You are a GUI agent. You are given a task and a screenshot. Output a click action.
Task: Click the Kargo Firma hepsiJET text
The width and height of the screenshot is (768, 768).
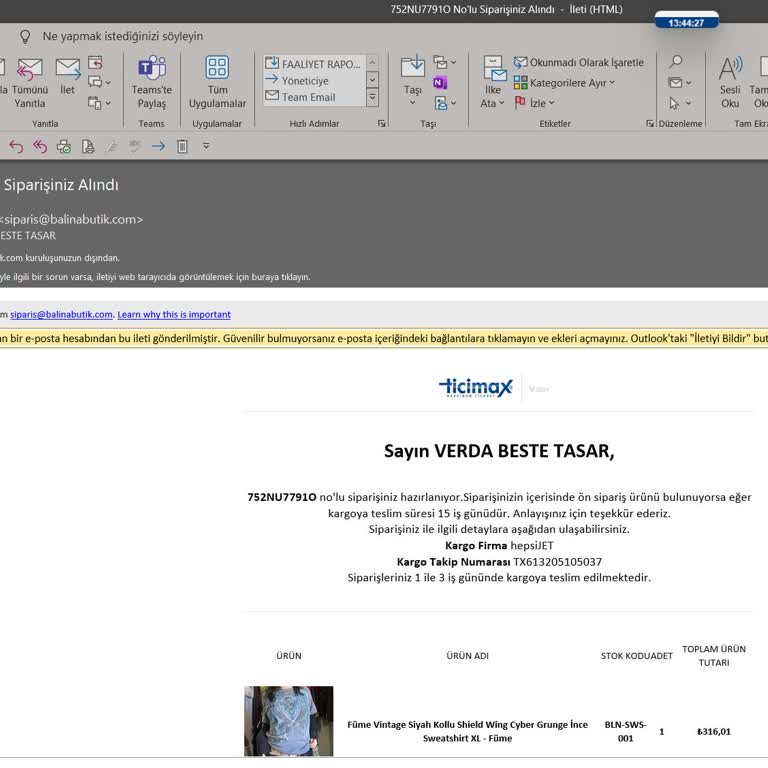click(x=499, y=546)
